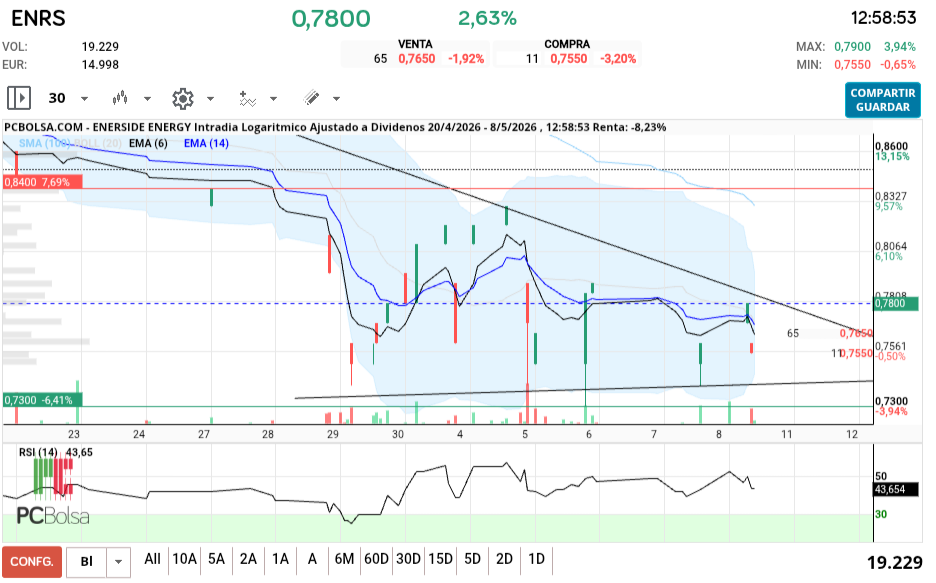Expand the drawing tools dropdown arrow

coord(336,99)
